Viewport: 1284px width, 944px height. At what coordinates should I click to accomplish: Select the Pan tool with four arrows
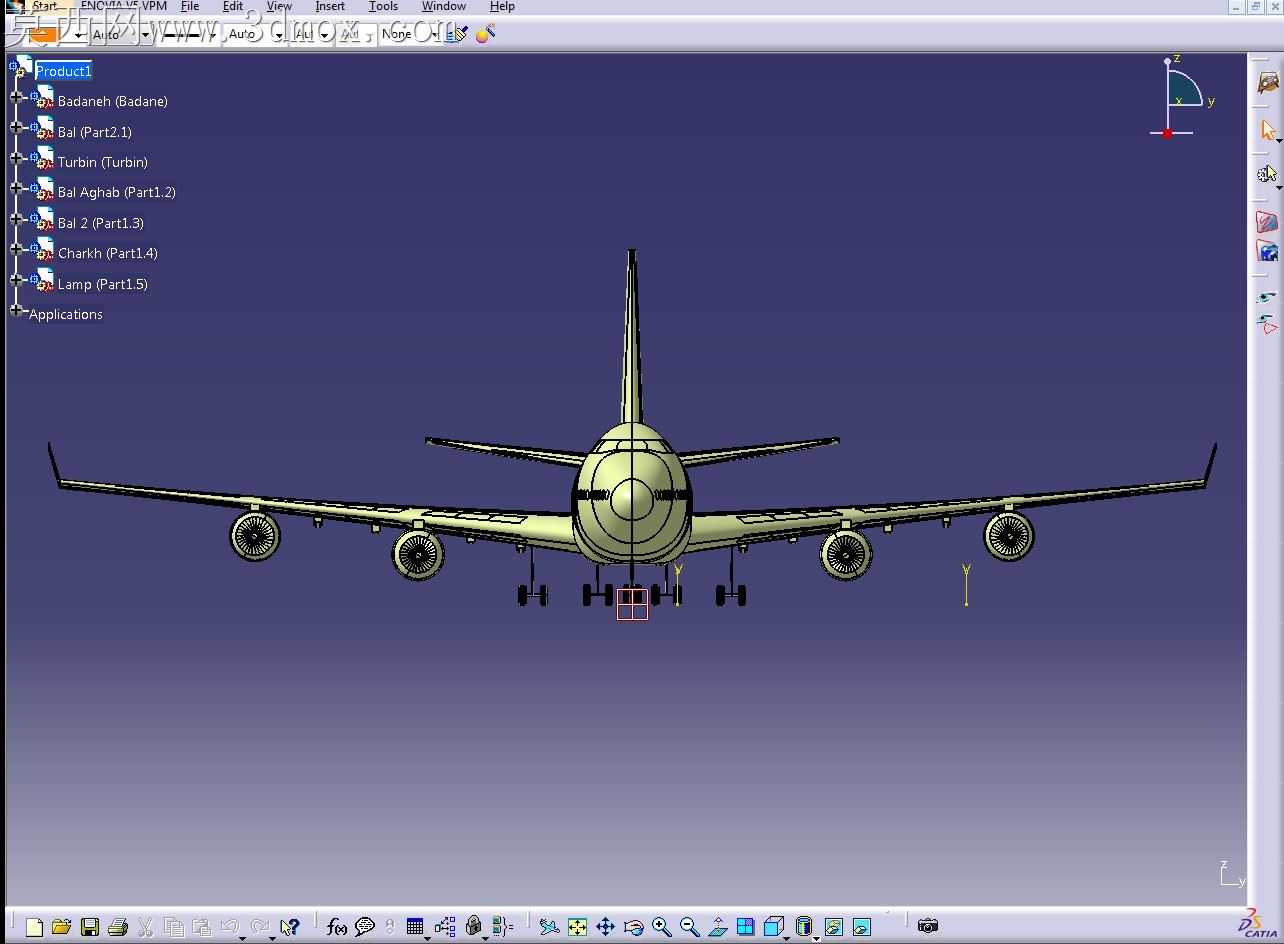click(605, 927)
